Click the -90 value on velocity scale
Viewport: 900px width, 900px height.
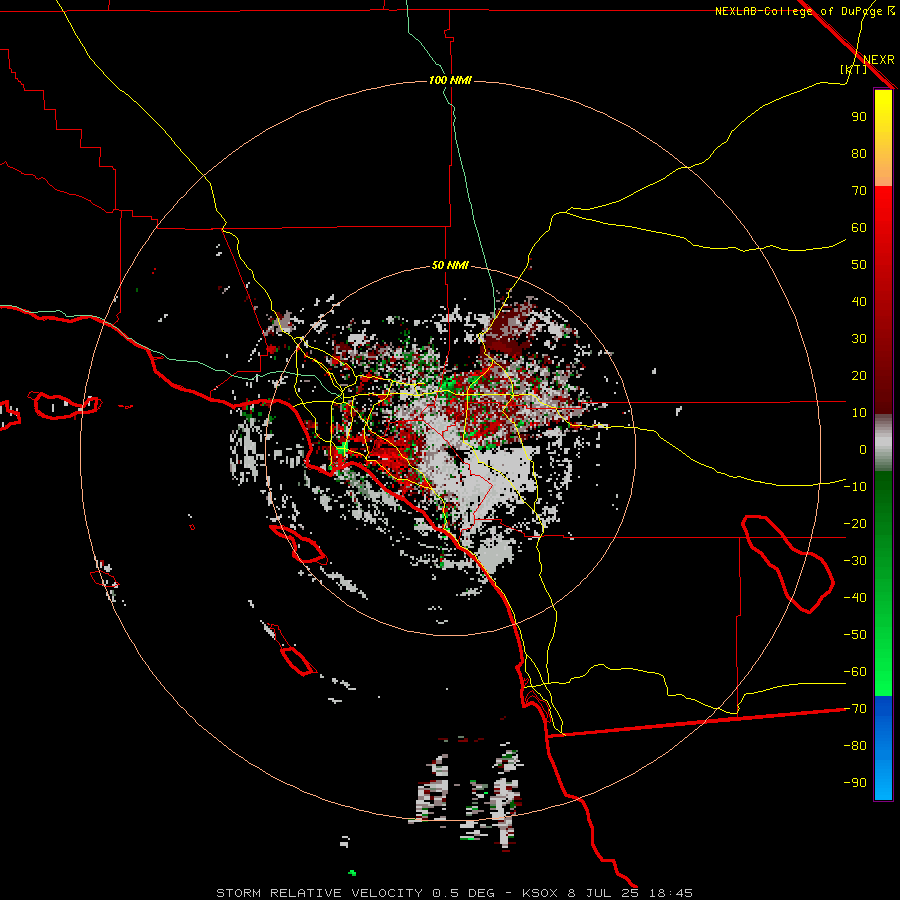tap(855, 783)
